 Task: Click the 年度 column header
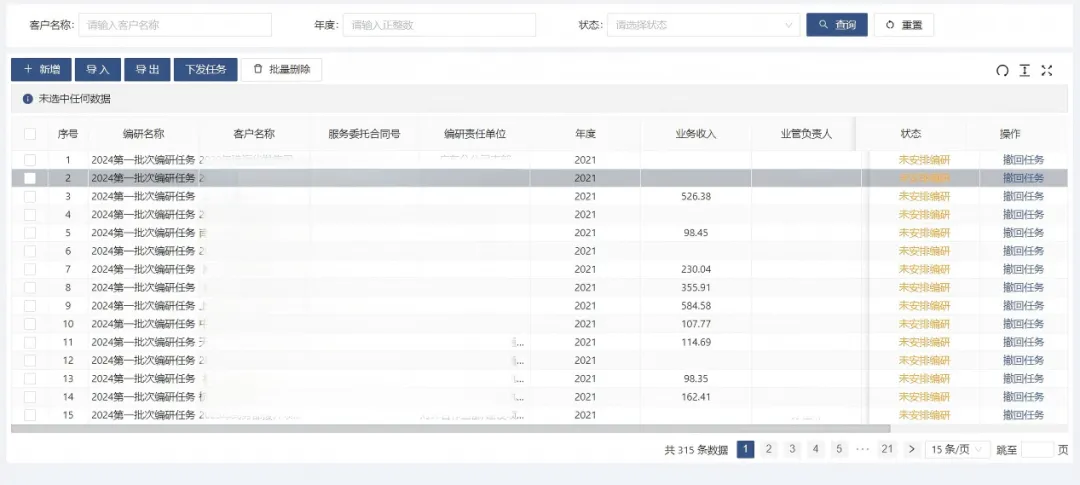[585, 134]
